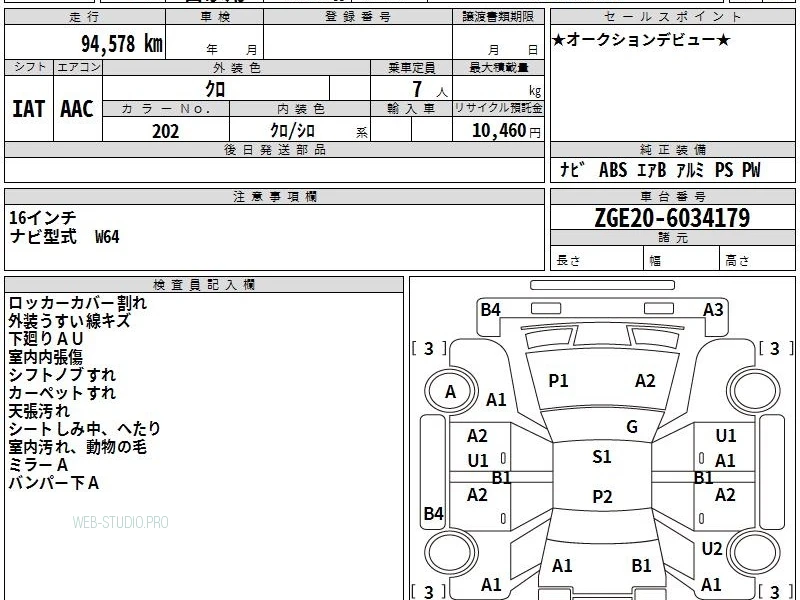Click the seating capacity value 7

(x=417, y=89)
